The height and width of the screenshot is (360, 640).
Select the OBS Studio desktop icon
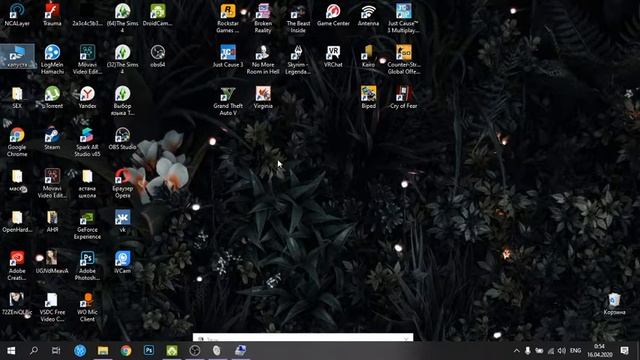122,139
